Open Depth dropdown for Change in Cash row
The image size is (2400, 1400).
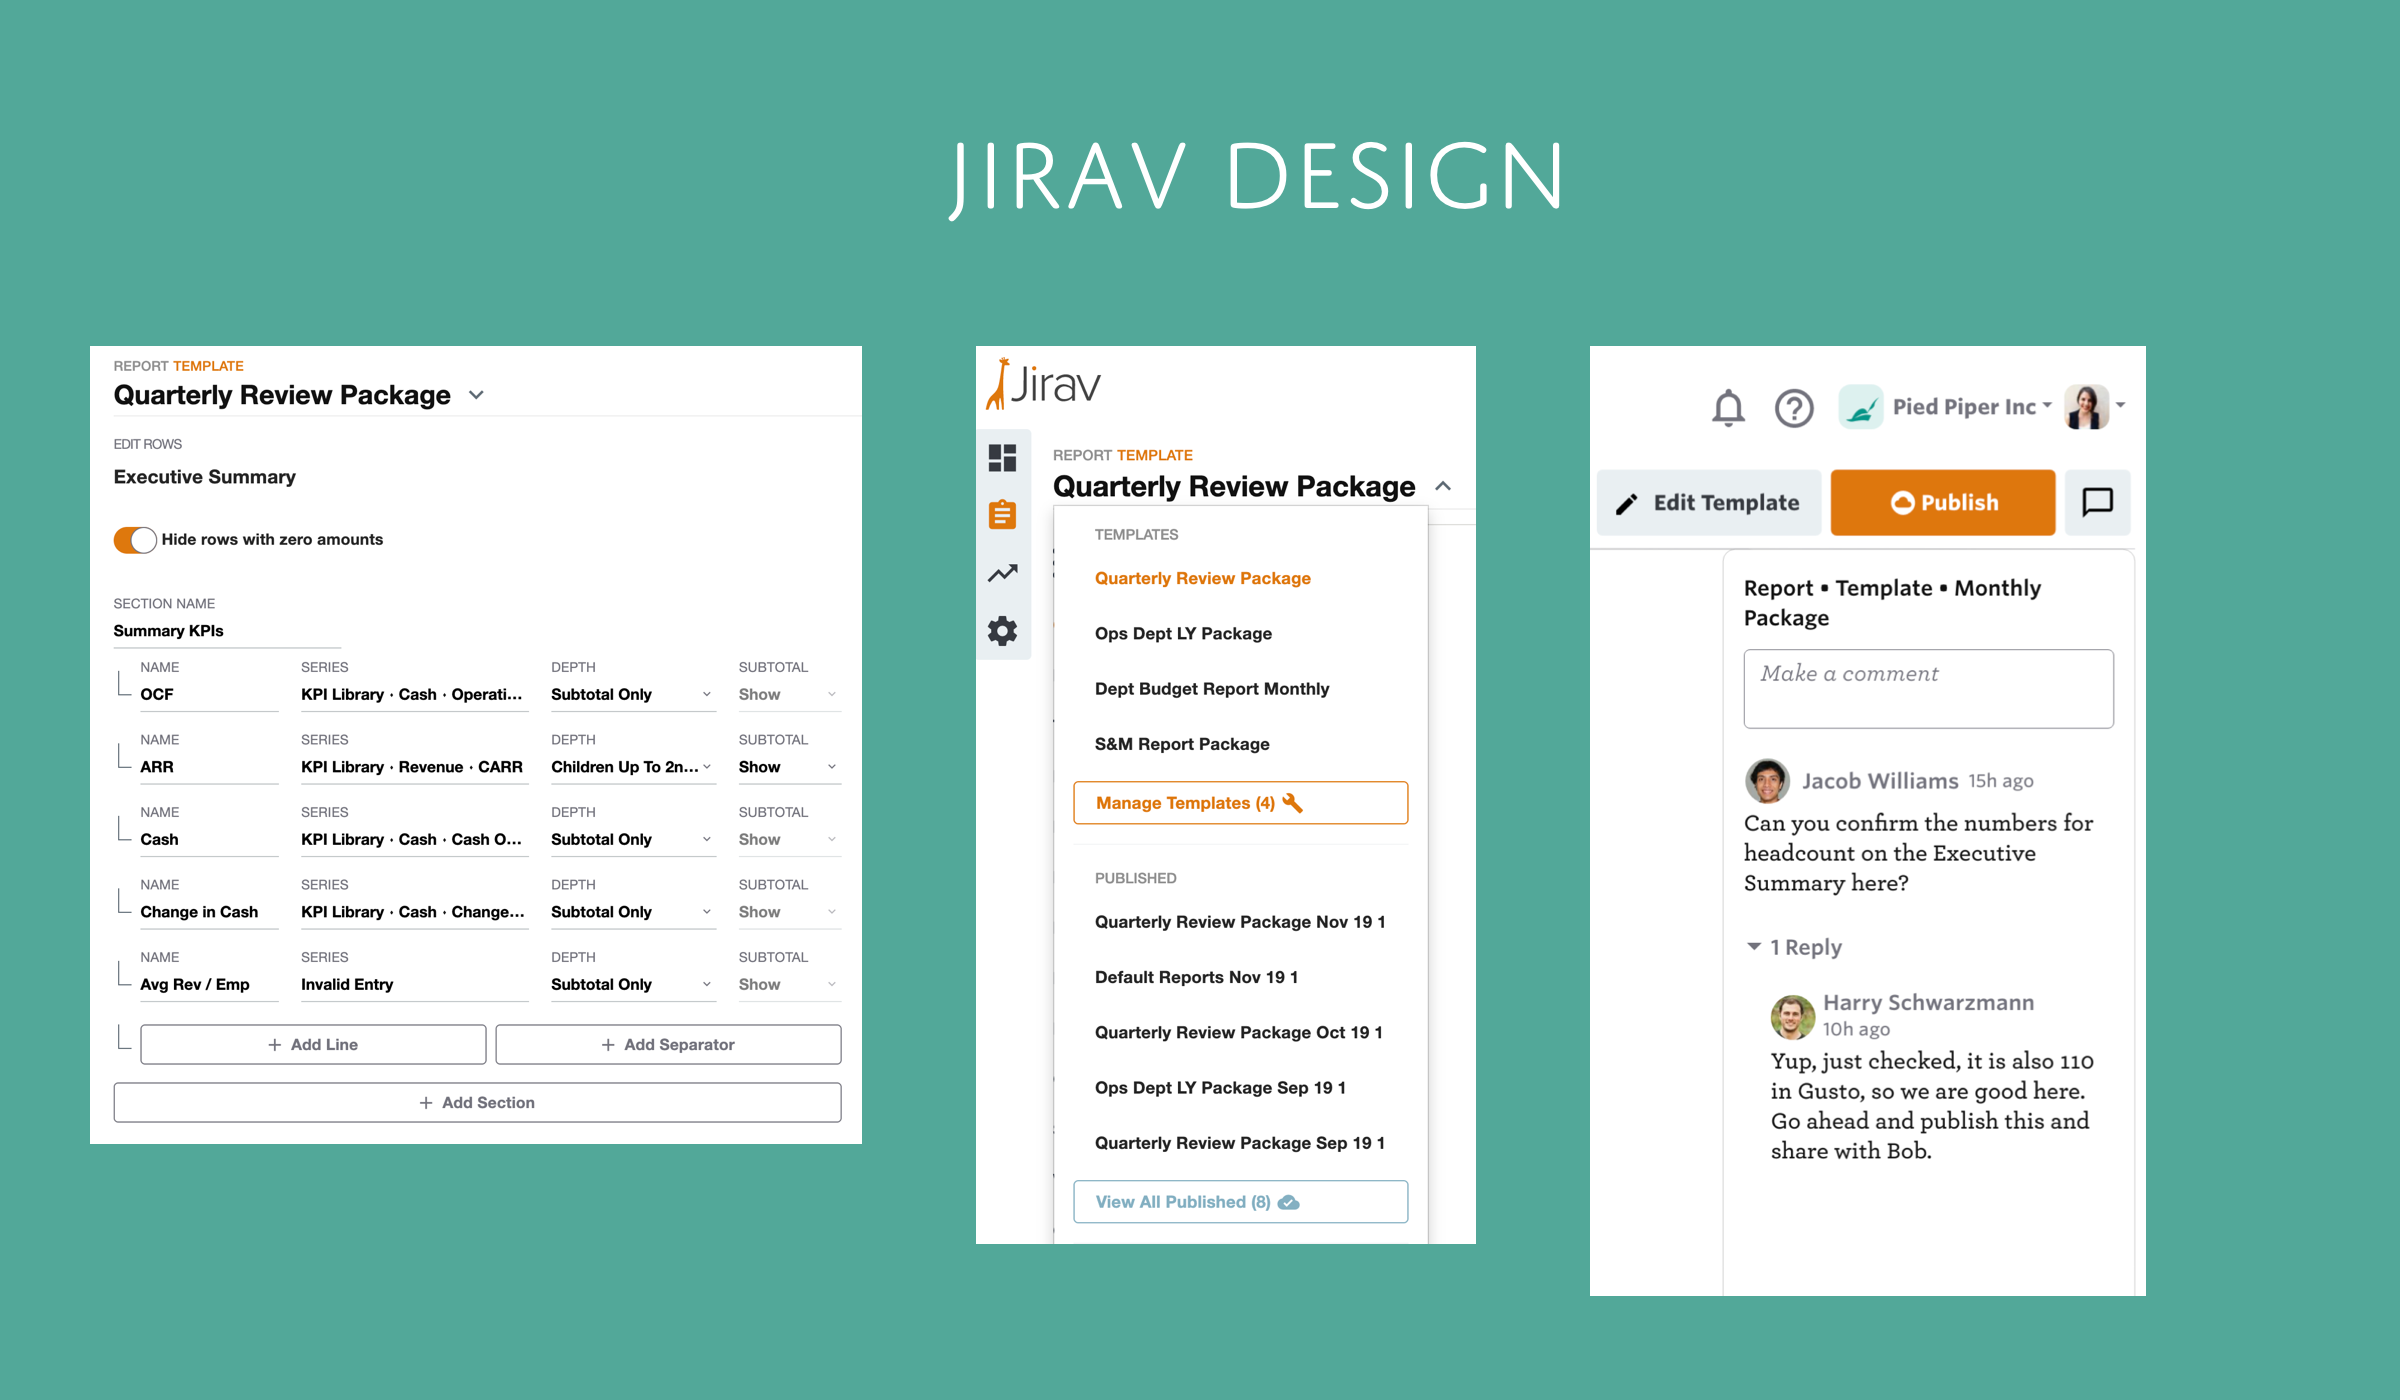[633, 912]
